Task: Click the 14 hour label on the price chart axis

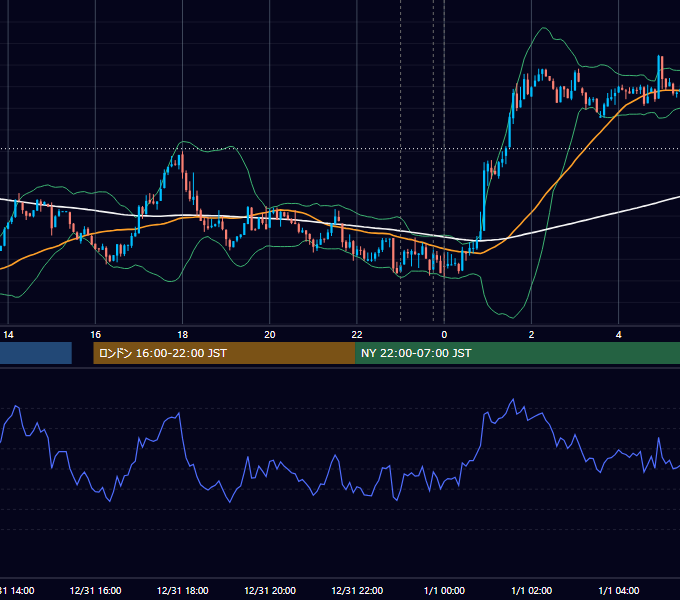Action: click(x=8, y=335)
